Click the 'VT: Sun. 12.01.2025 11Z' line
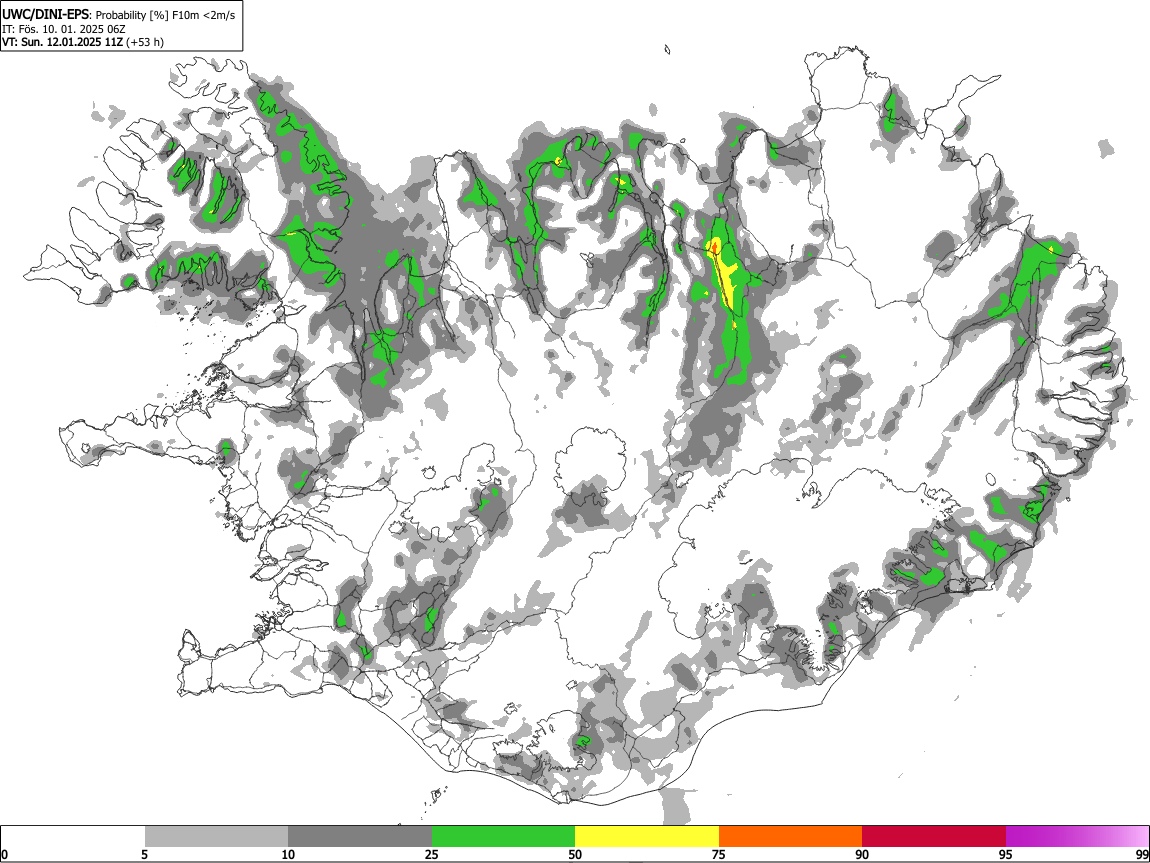Viewport: 1150px width, 863px height. 62,42
